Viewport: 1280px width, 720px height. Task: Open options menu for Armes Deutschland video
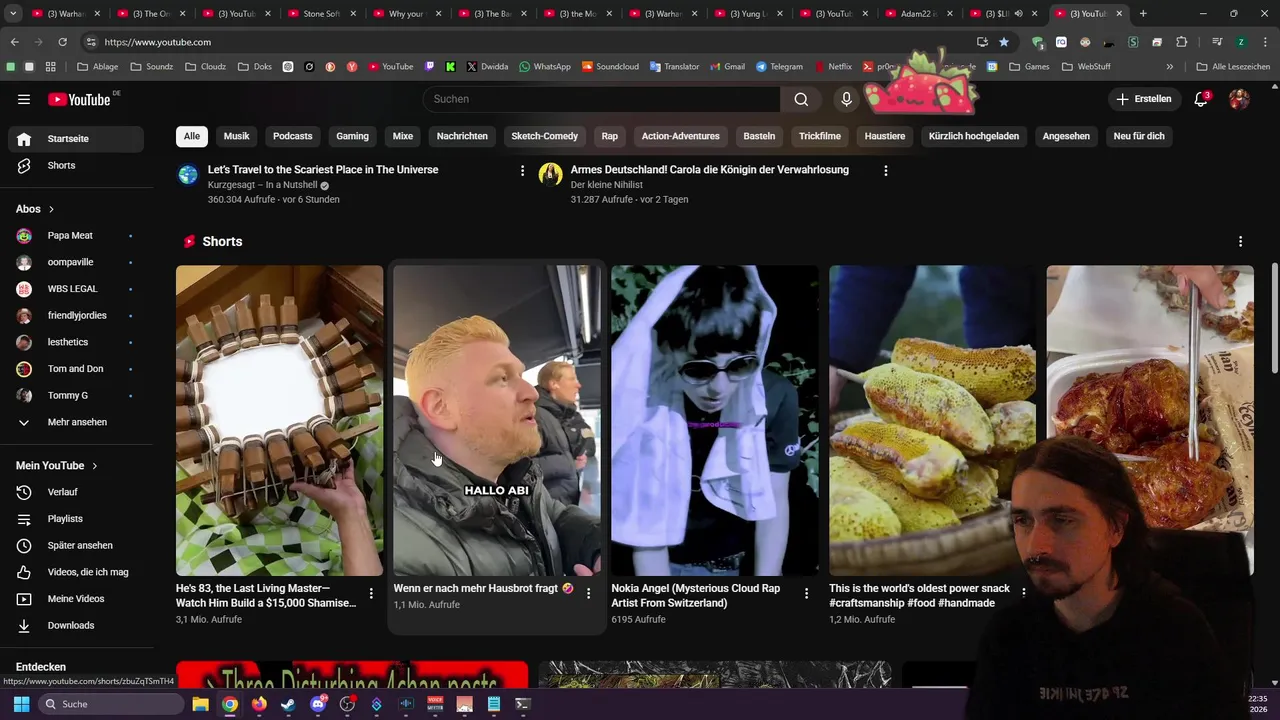885,171
